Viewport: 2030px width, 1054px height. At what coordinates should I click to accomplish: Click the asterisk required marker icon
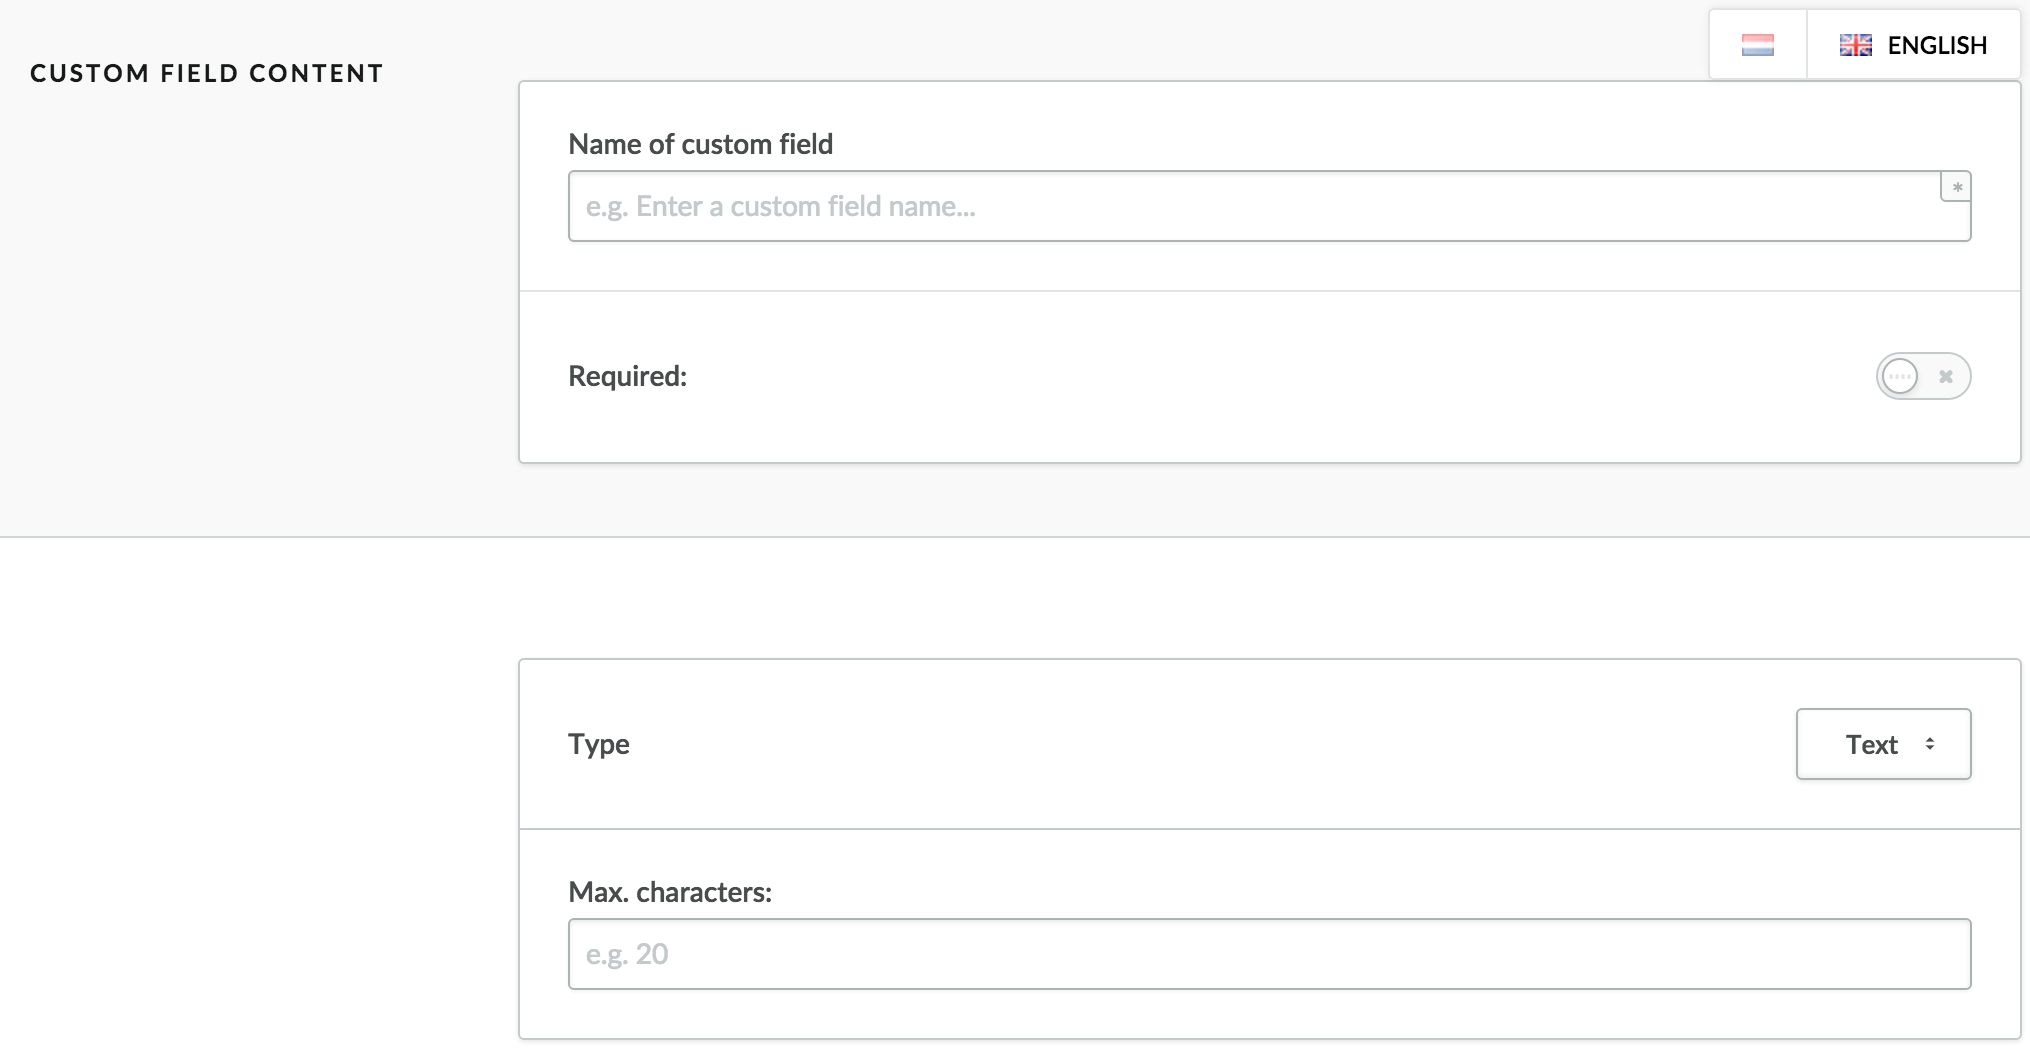[x=1957, y=187]
